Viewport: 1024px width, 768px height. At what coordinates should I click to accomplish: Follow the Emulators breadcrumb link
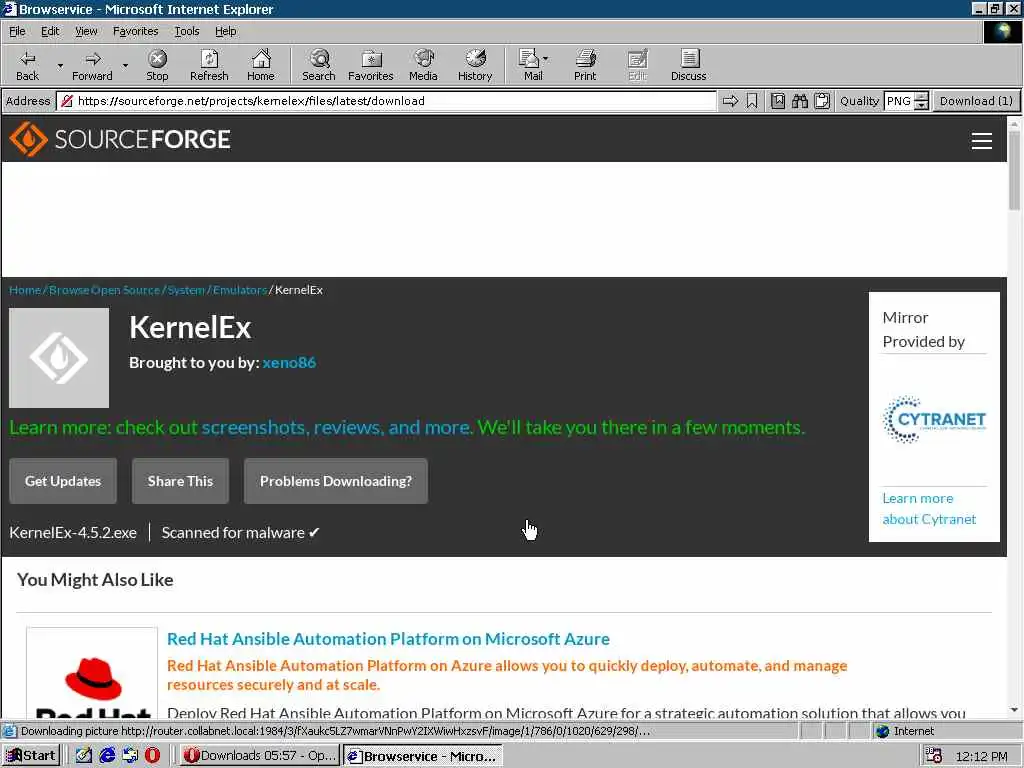pyautogui.click(x=240, y=290)
